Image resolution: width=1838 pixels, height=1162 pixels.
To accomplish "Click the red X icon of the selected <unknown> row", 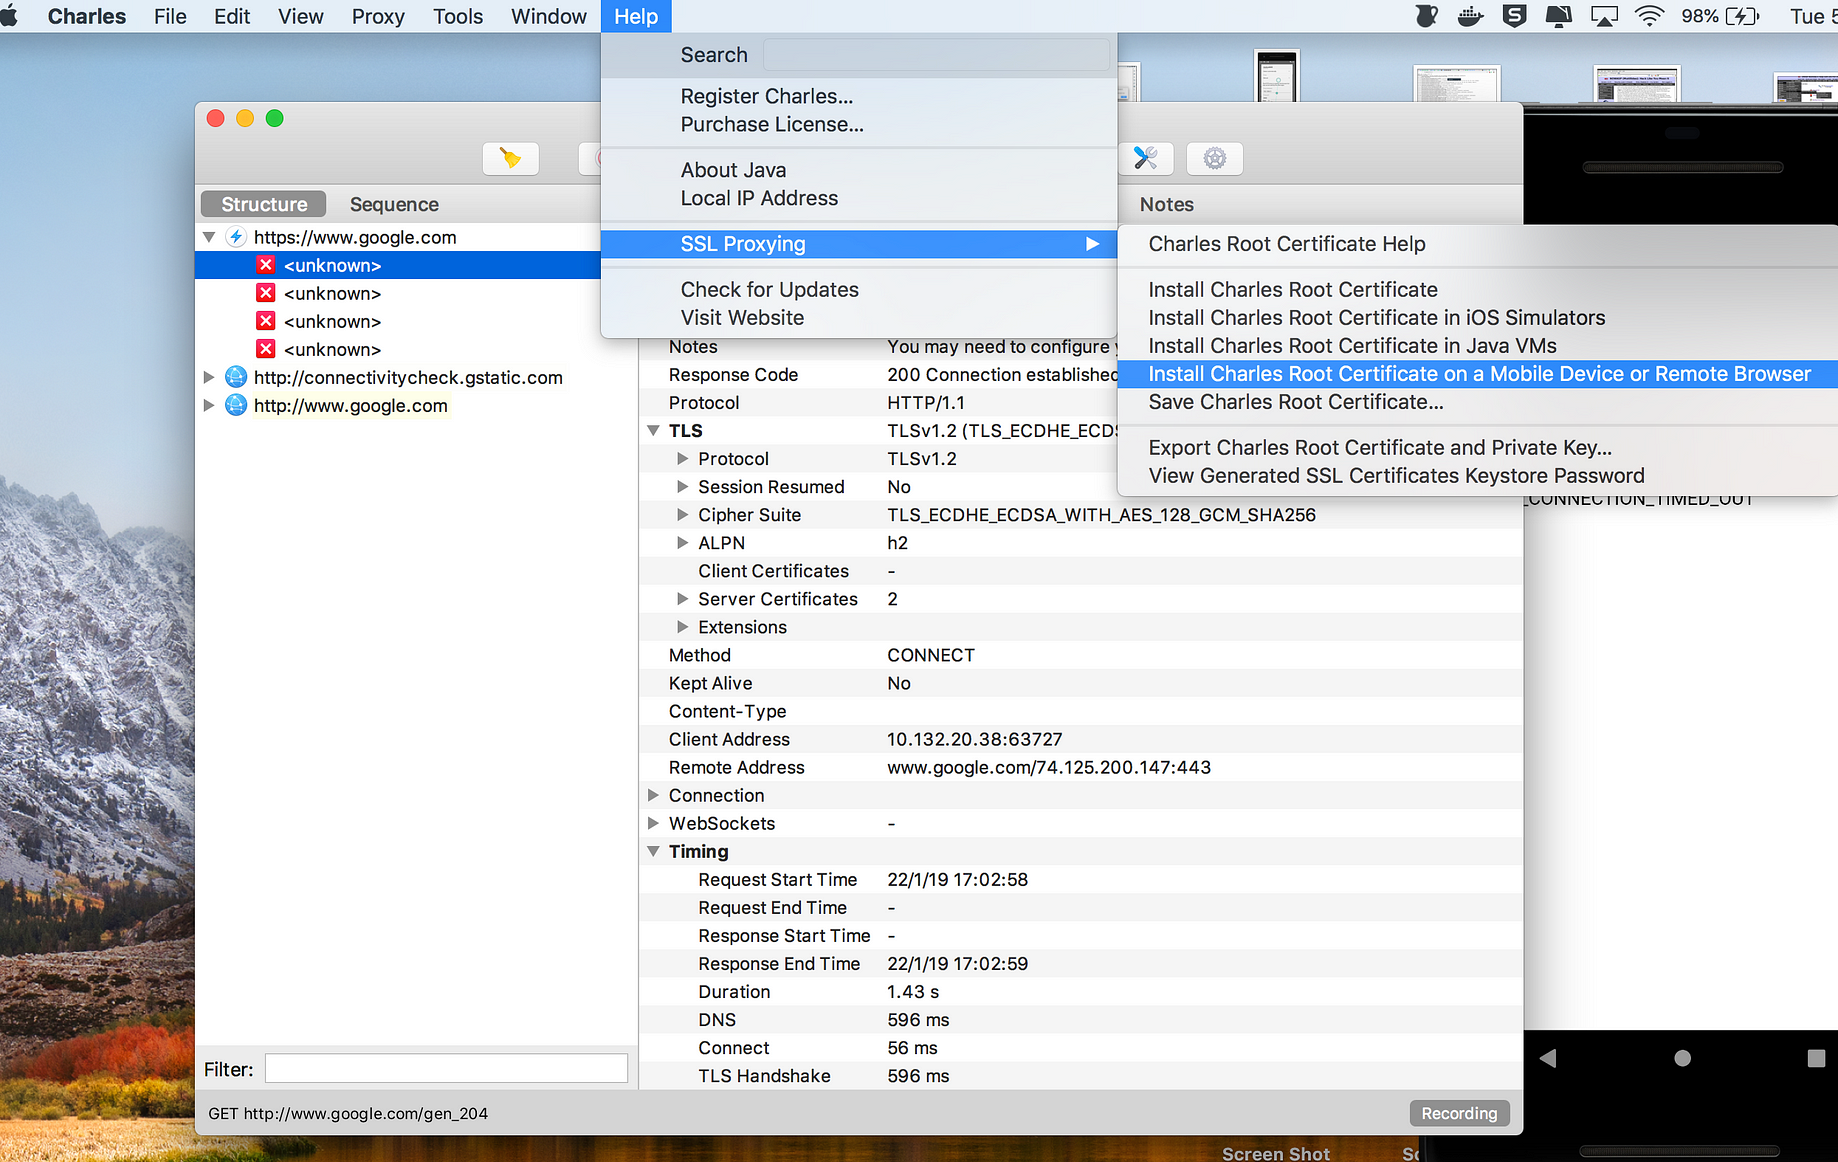I will point(265,265).
